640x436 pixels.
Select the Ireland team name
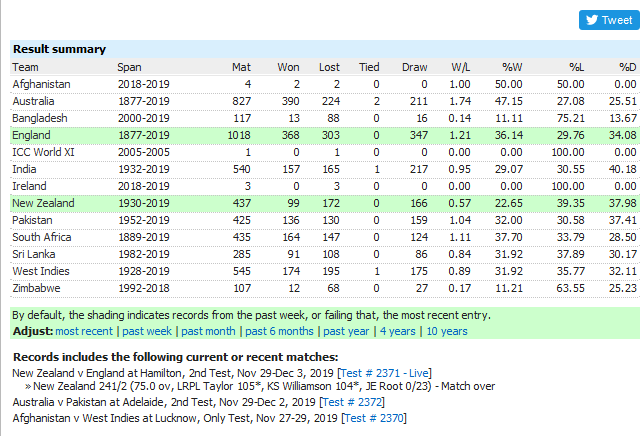pyautogui.click(x=29, y=186)
